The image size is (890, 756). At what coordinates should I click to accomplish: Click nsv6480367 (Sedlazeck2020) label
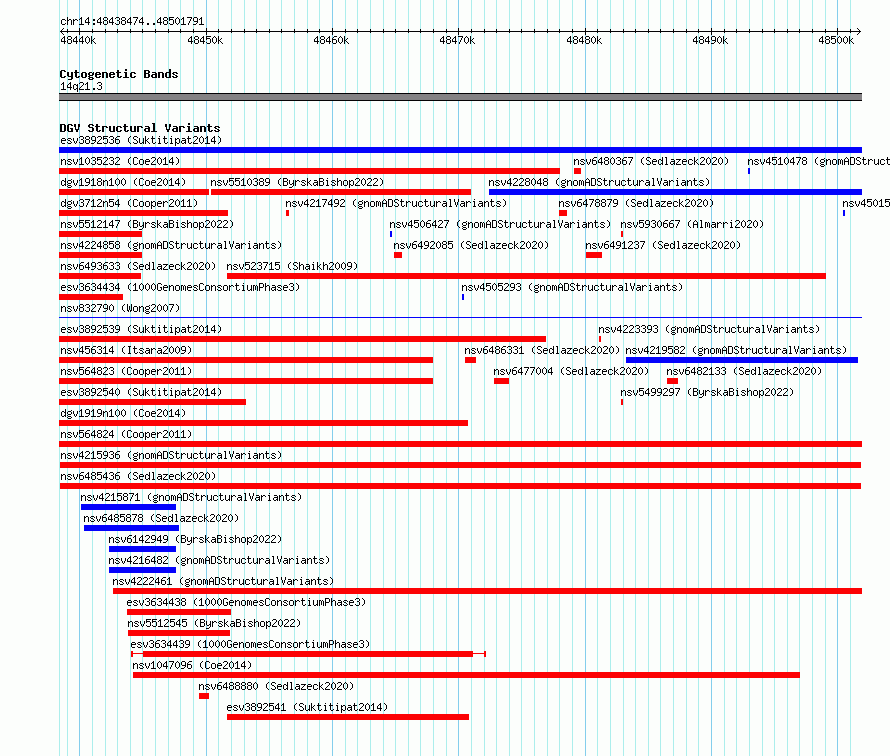(651, 161)
